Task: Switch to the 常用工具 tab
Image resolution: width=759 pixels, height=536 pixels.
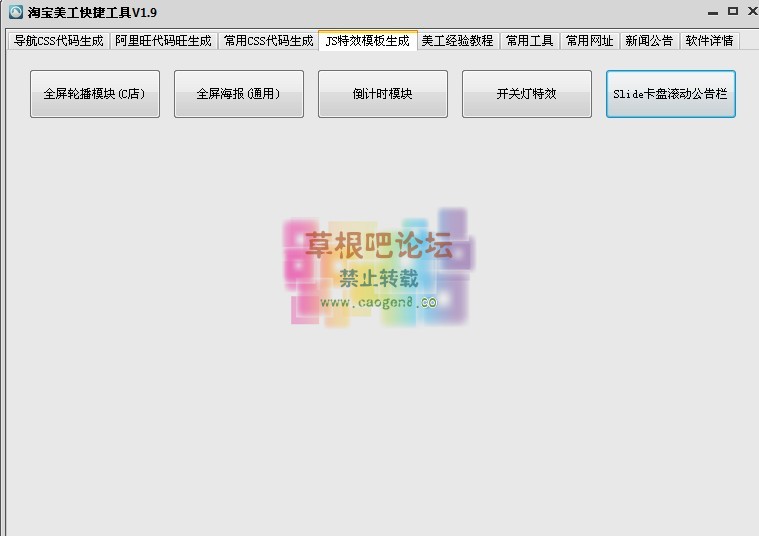Action: coord(529,41)
